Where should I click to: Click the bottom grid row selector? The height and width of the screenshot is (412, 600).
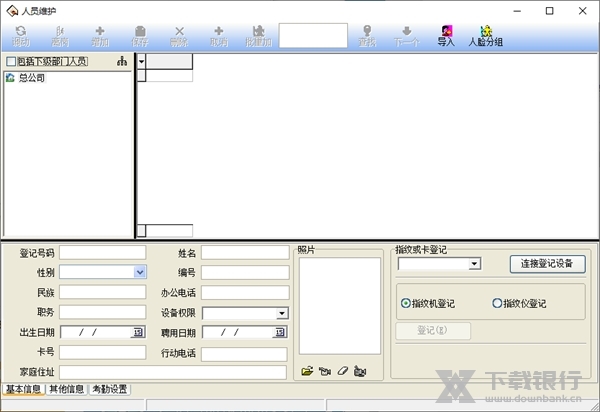point(142,231)
